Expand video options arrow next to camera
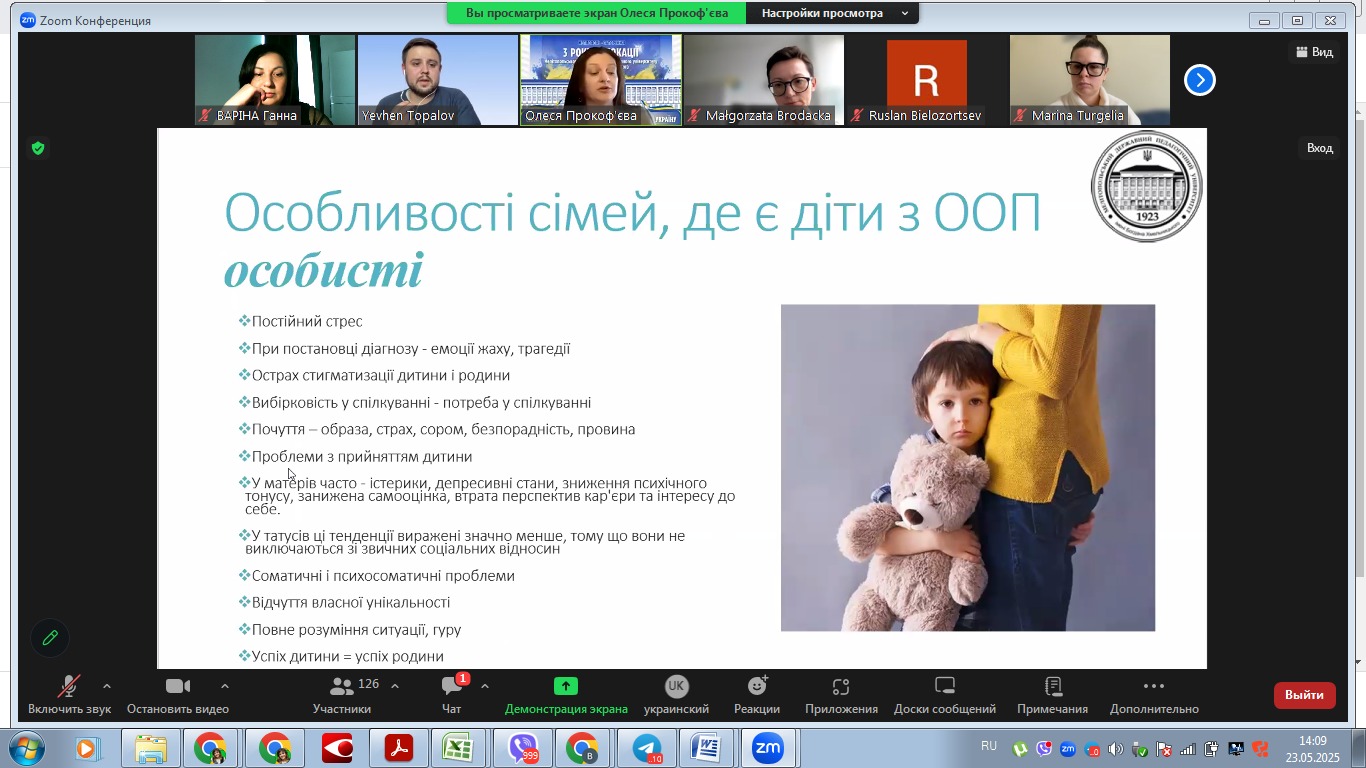 point(224,686)
